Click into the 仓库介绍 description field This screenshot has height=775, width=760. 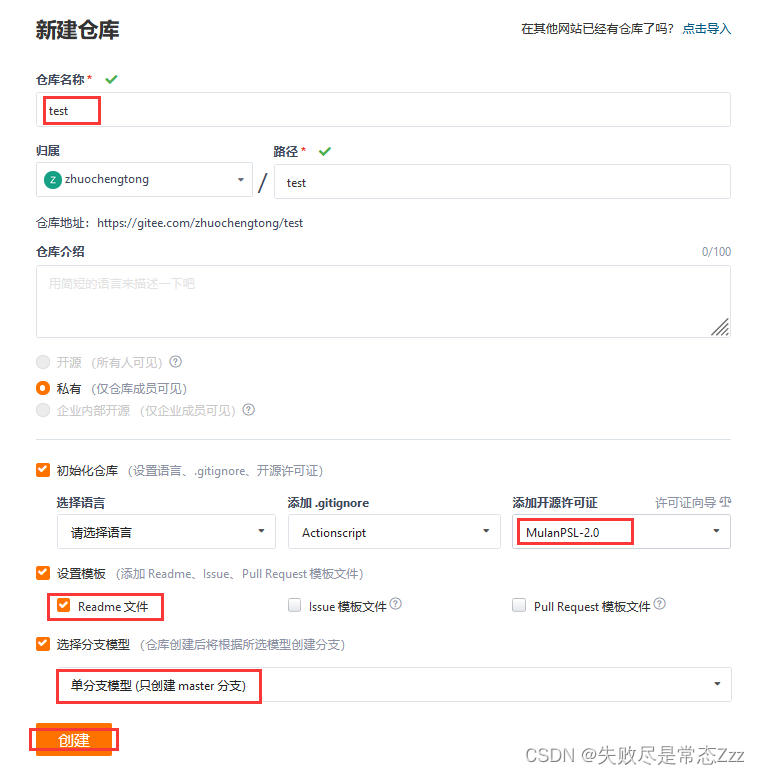[383, 301]
